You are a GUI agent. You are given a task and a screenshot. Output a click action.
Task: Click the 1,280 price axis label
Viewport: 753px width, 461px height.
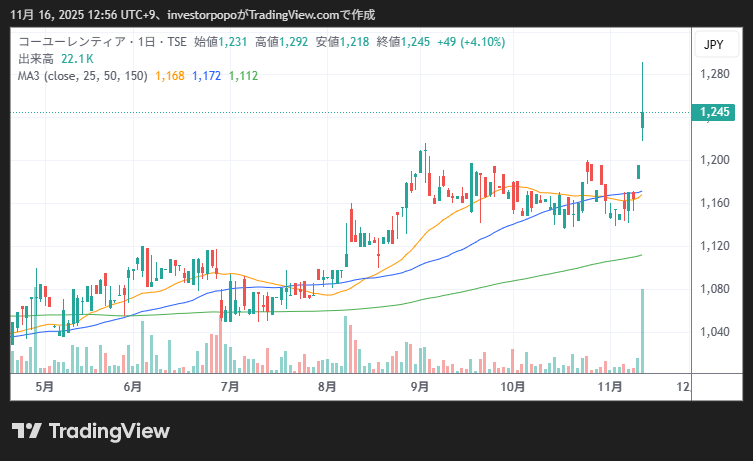pos(713,74)
